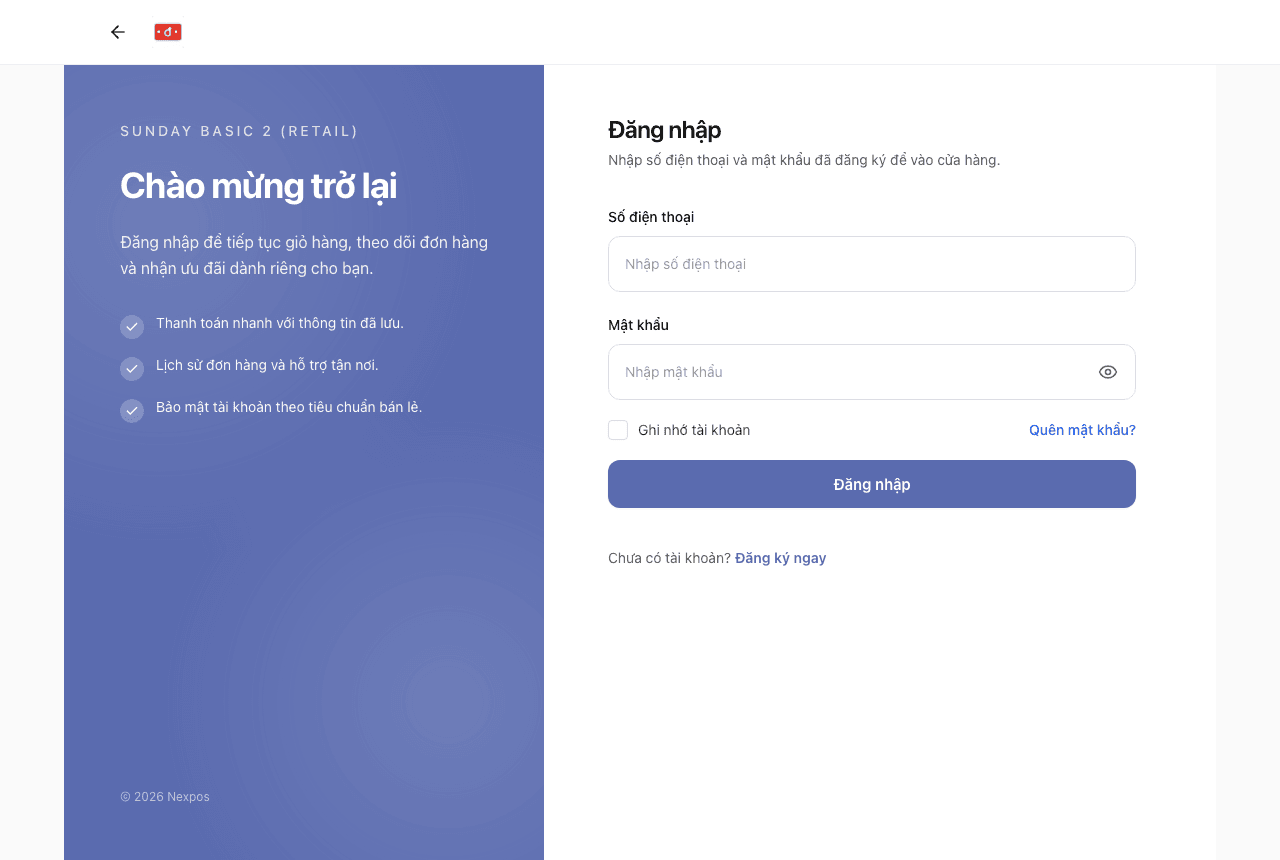Click the Mật khẩu field label
The image size is (1280, 860).
(x=638, y=325)
